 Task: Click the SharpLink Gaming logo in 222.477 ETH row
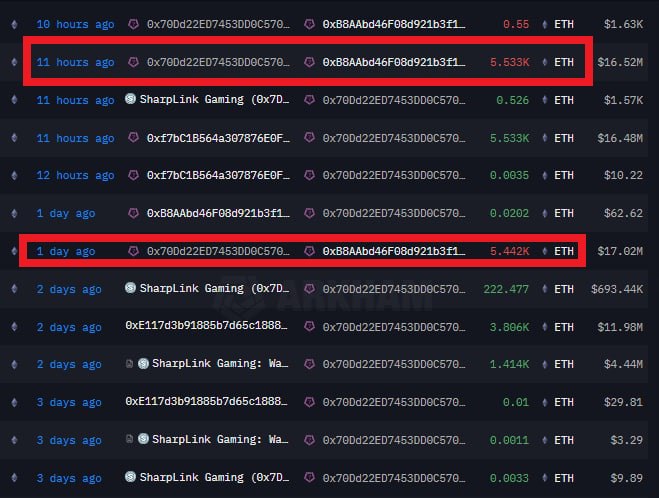130,288
